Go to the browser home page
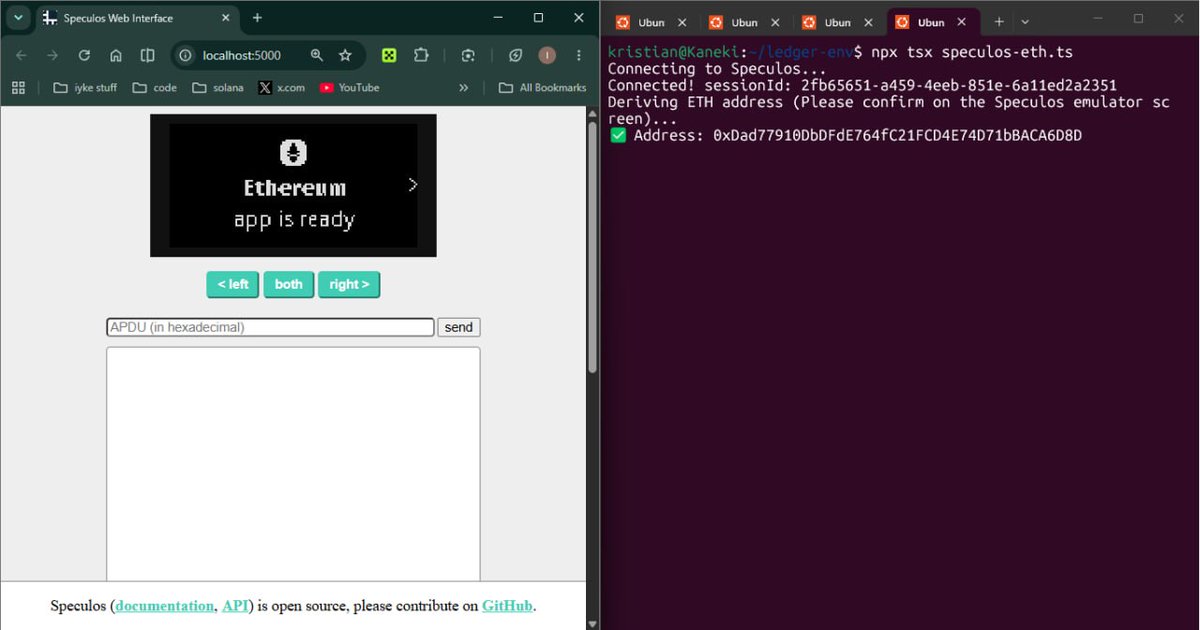1200x630 pixels. pyautogui.click(x=116, y=56)
